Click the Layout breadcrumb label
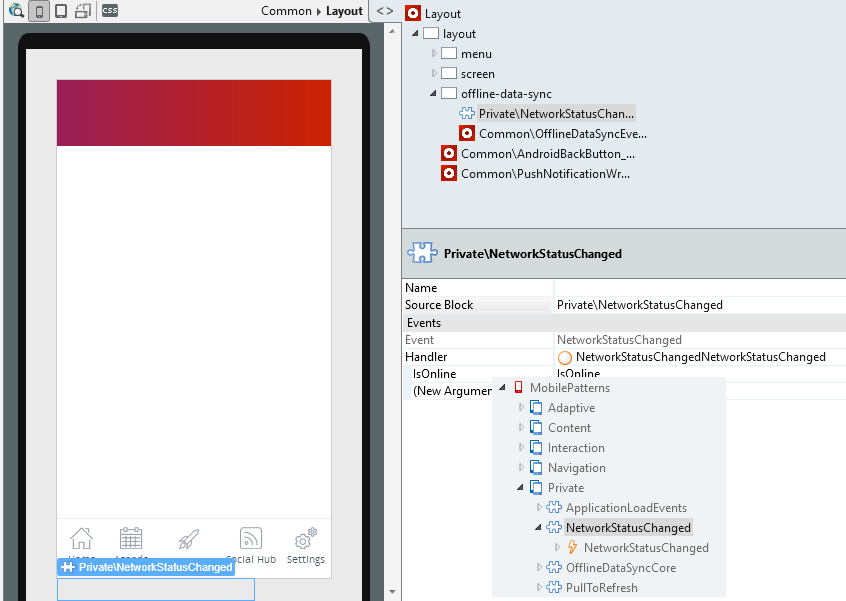Image resolution: width=846 pixels, height=601 pixels. click(344, 11)
